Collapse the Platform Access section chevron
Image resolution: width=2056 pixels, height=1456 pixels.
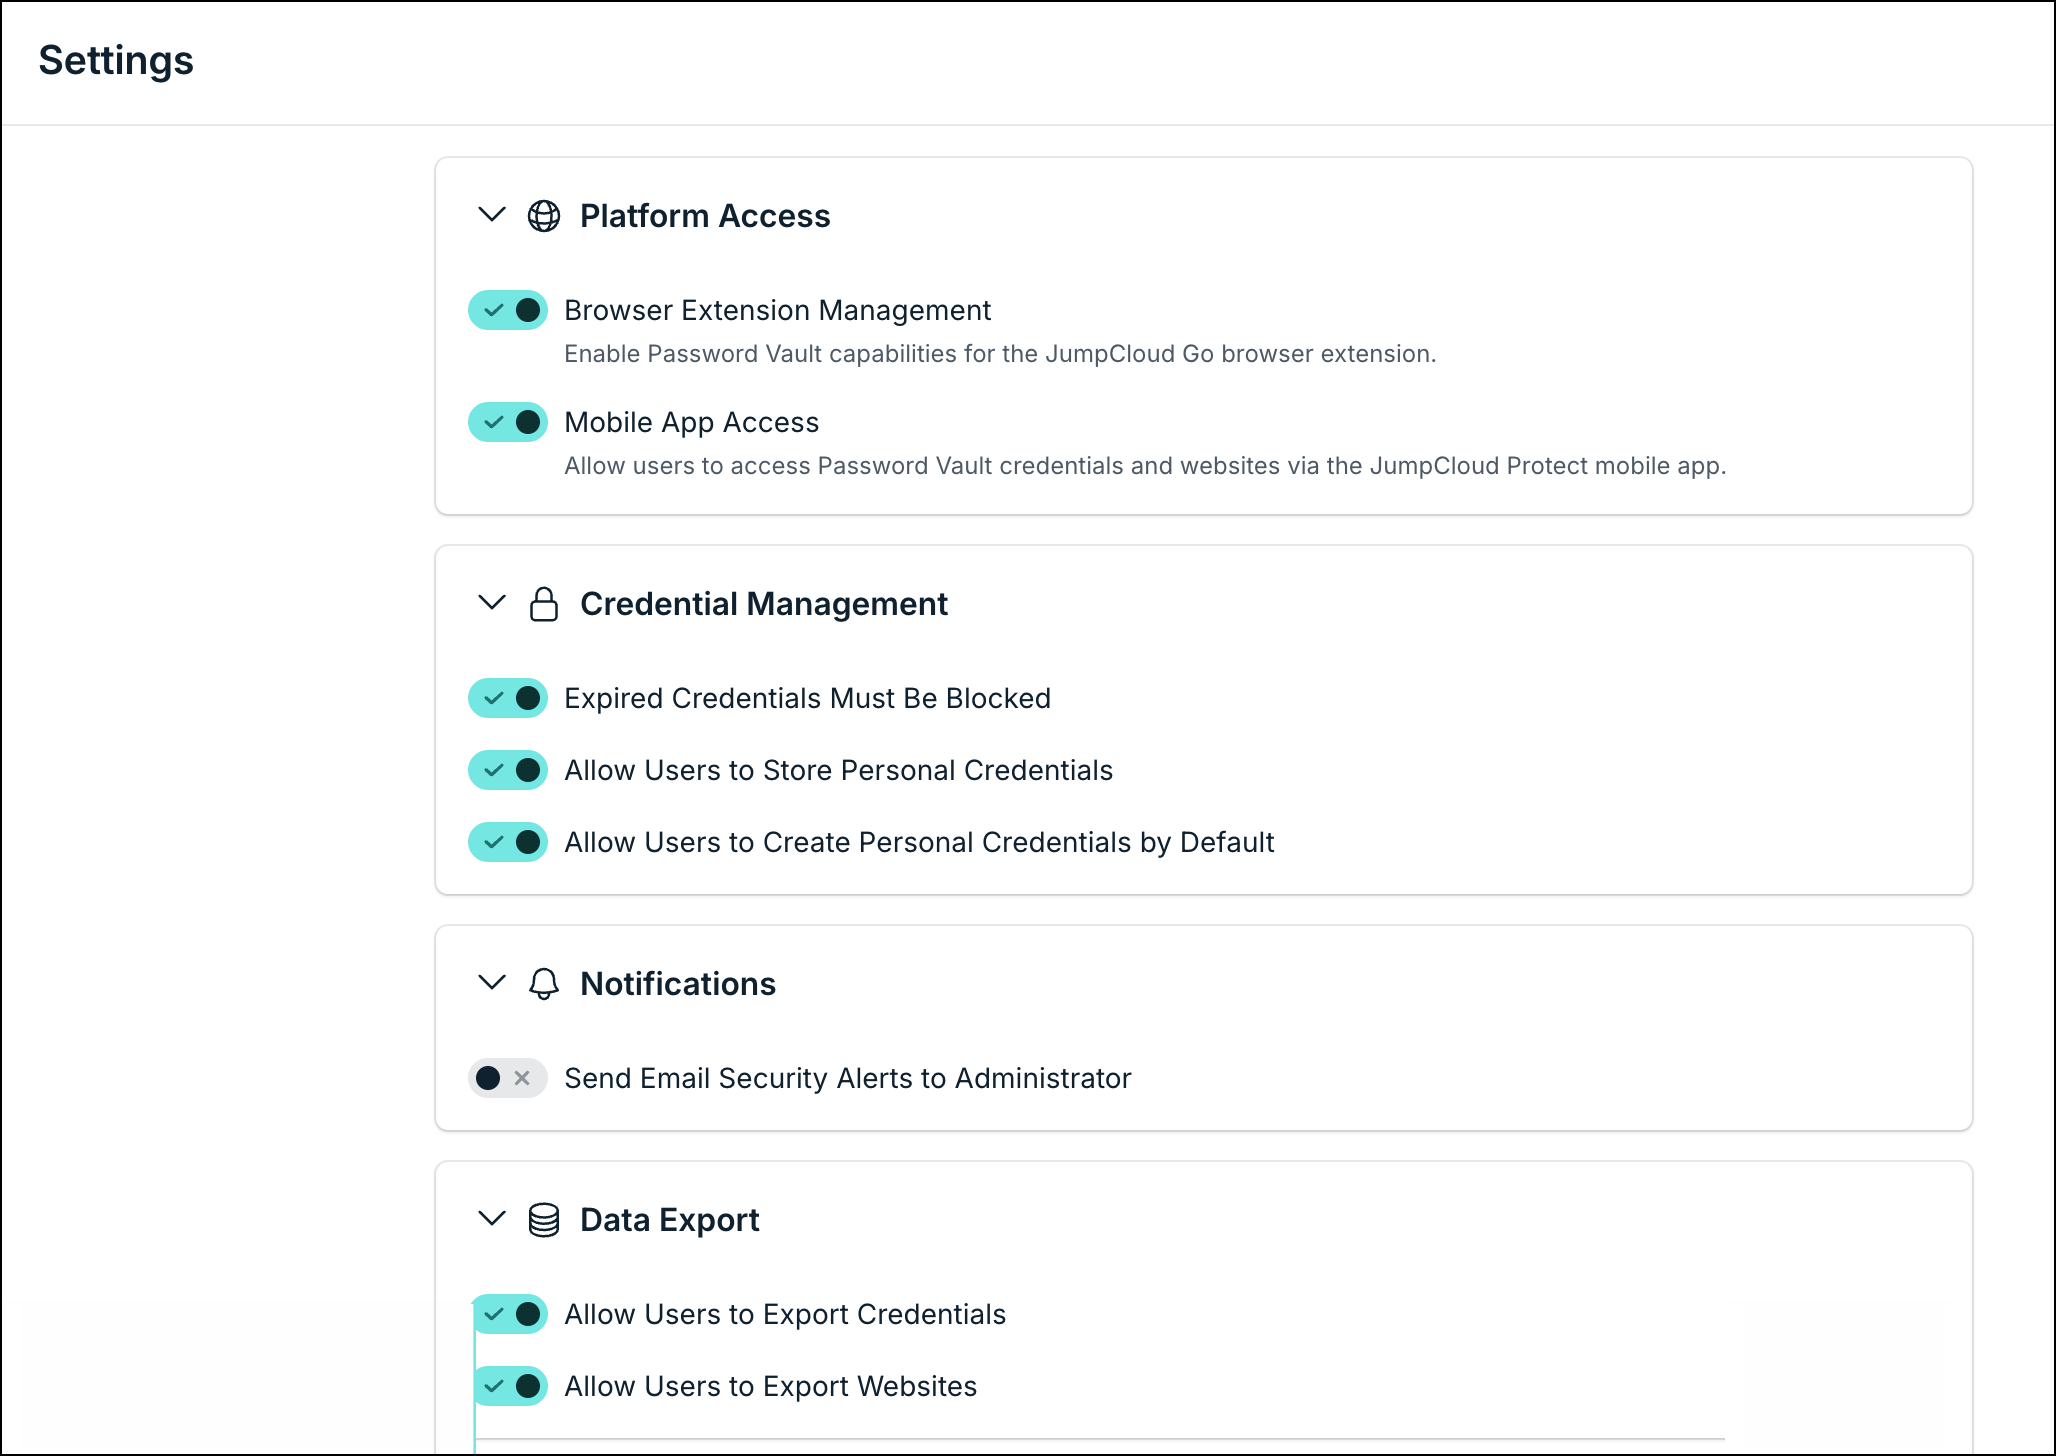pos(492,215)
